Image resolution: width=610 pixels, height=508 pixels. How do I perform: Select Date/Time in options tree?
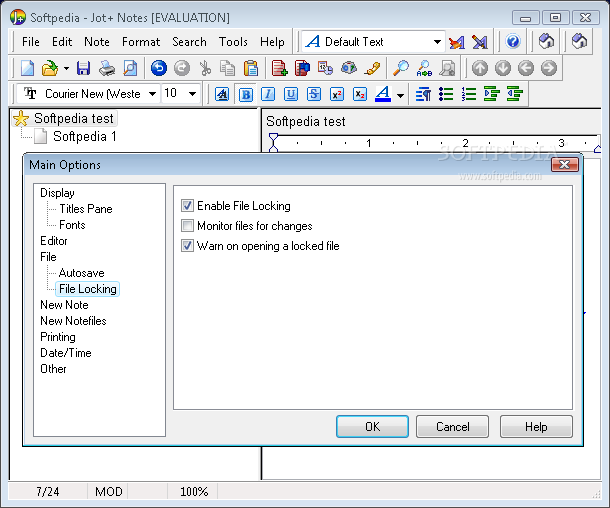[66, 353]
